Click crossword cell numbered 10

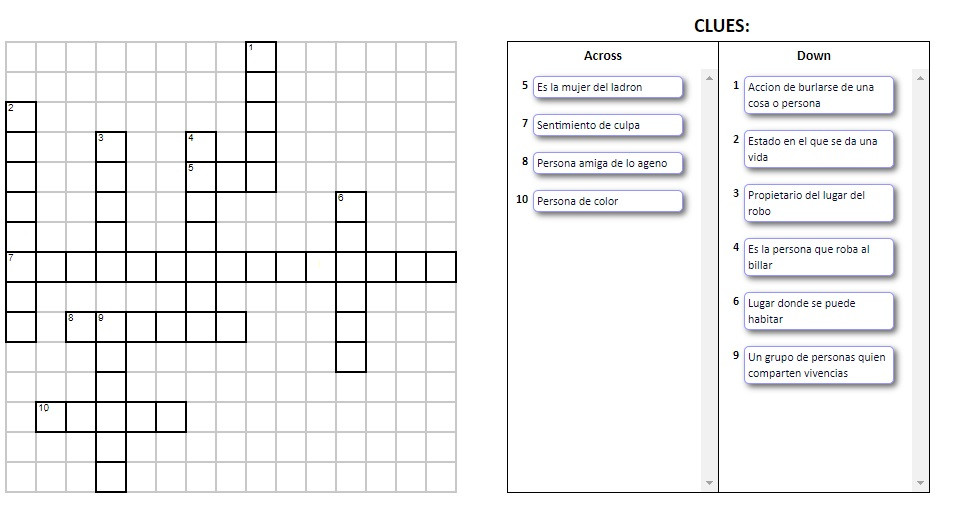tap(51, 417)
